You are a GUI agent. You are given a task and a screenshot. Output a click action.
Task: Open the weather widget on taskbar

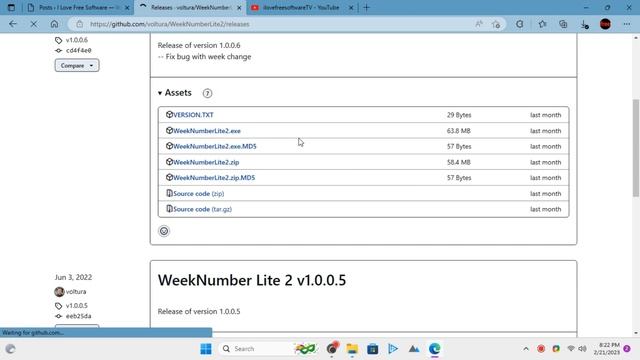(x=10, y=349)
